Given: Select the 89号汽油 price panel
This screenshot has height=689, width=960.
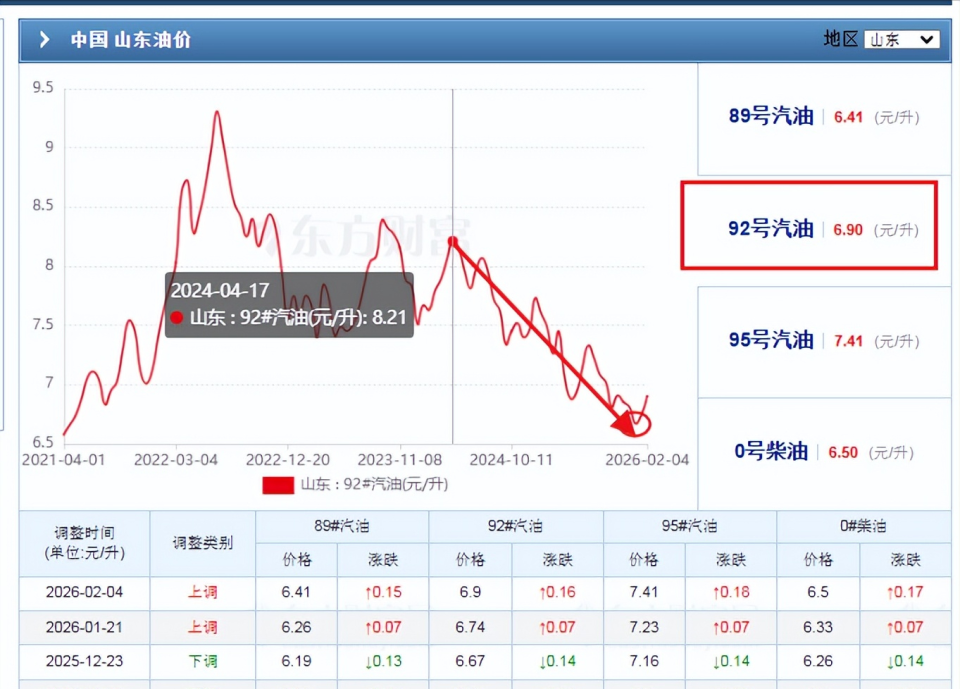Looking at the screenshot, I should pos(824,119).
